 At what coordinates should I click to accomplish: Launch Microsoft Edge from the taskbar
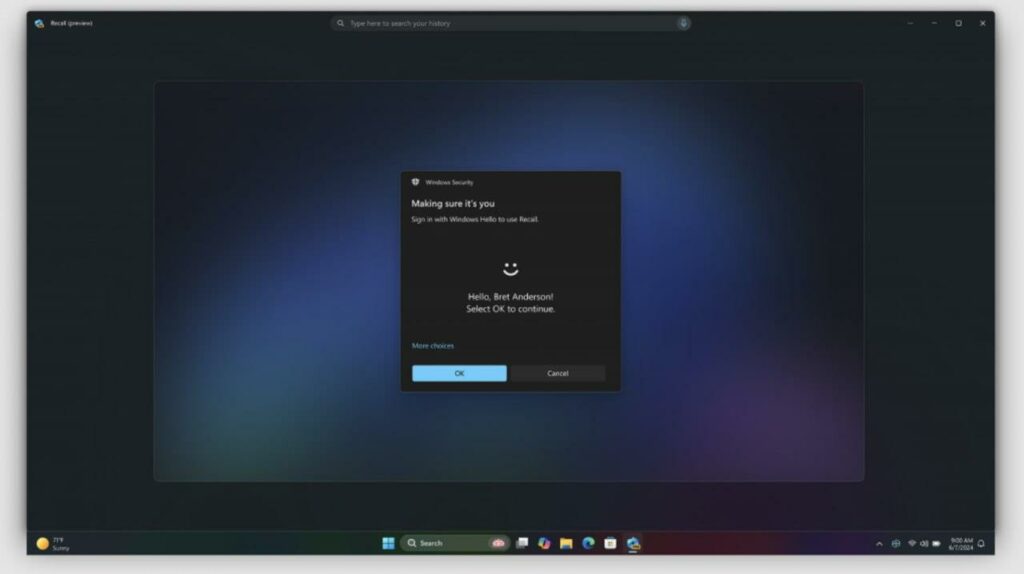pos(588,543)
